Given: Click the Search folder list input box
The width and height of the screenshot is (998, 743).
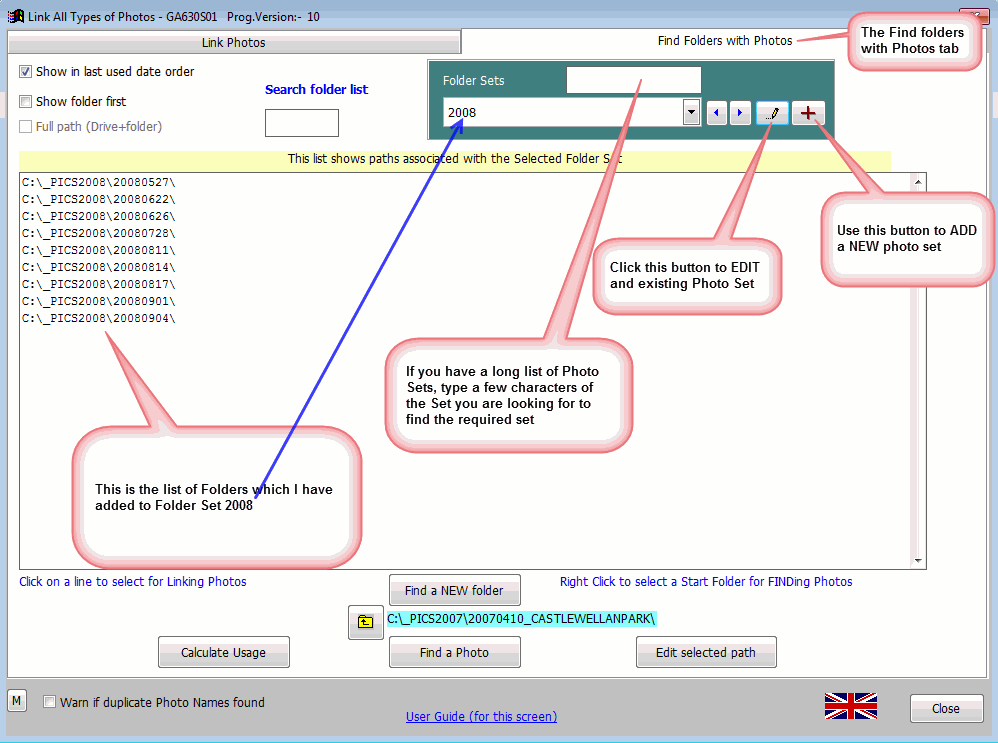Looking at the screenshot, I should (302, 123).
